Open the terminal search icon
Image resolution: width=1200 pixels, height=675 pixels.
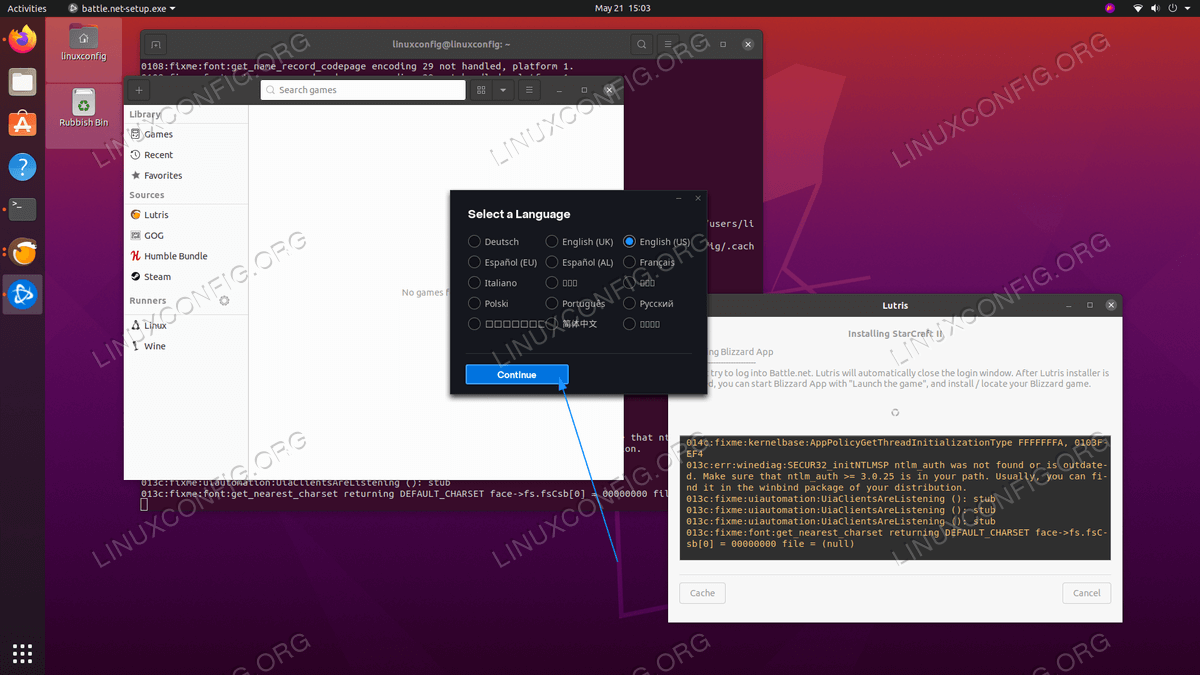pos(641,45)
